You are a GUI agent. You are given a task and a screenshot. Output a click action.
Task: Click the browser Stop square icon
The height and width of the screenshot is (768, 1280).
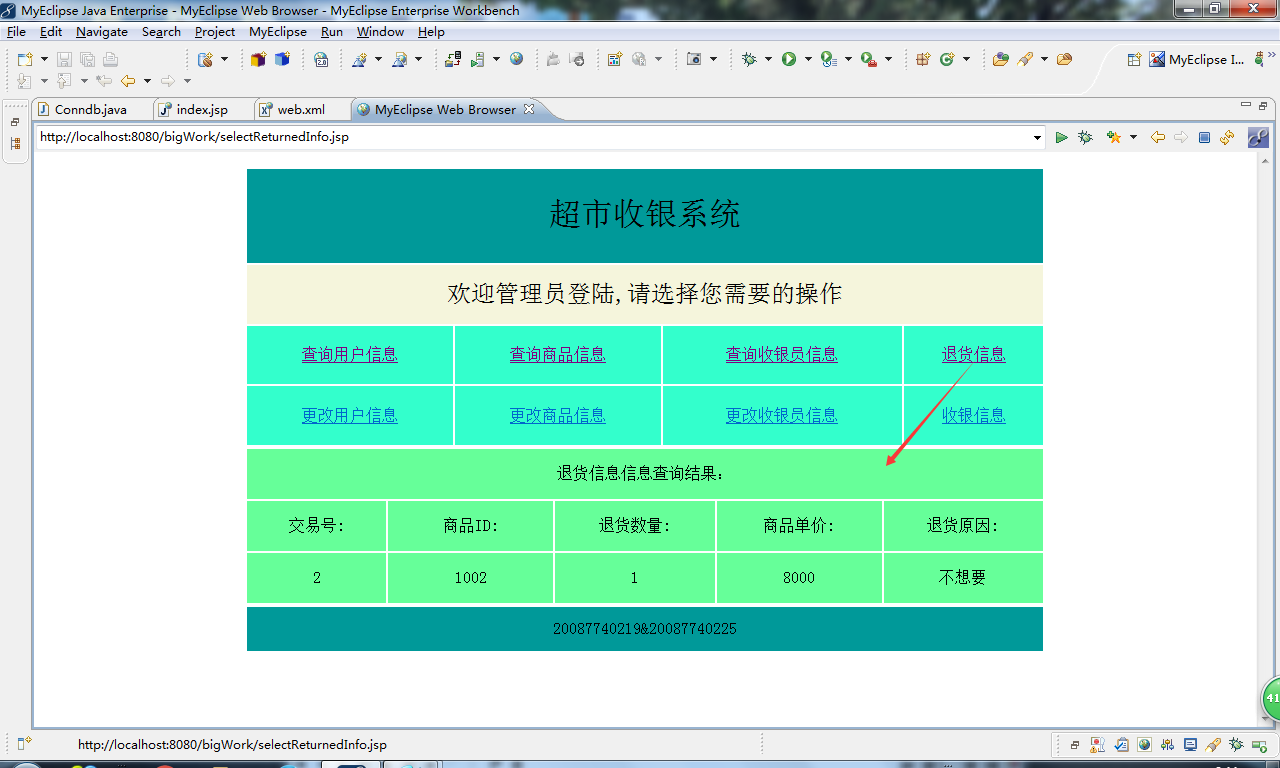click(x=1204, y=137)
